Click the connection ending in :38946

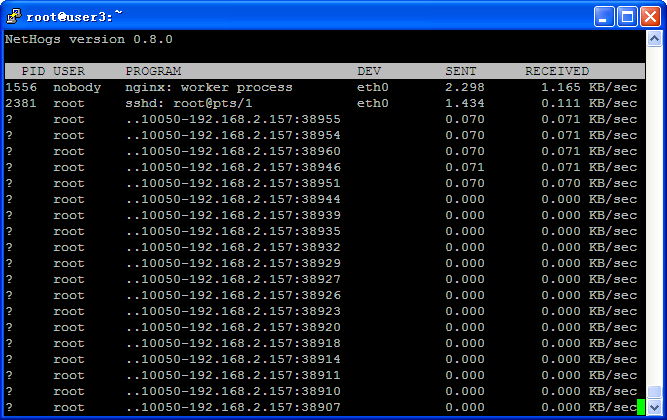233,167
